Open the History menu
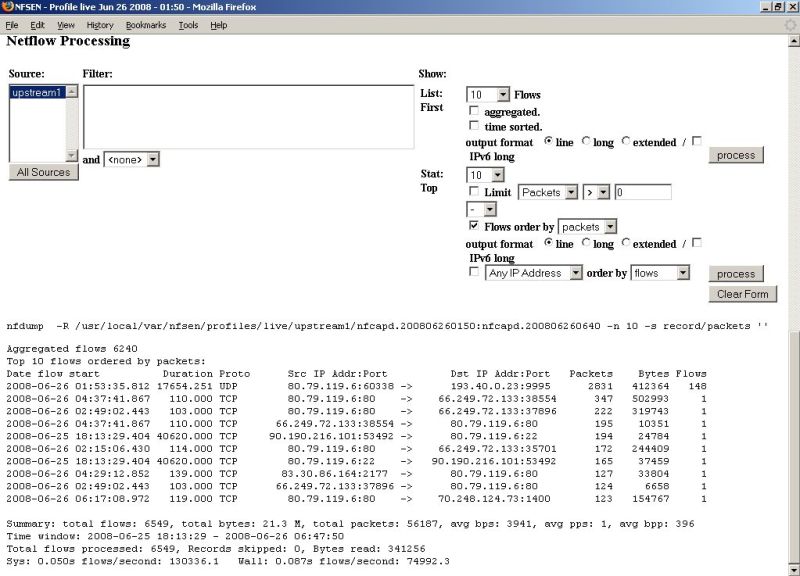This screenshot has width=800, height=576. (x=100, y=25)
